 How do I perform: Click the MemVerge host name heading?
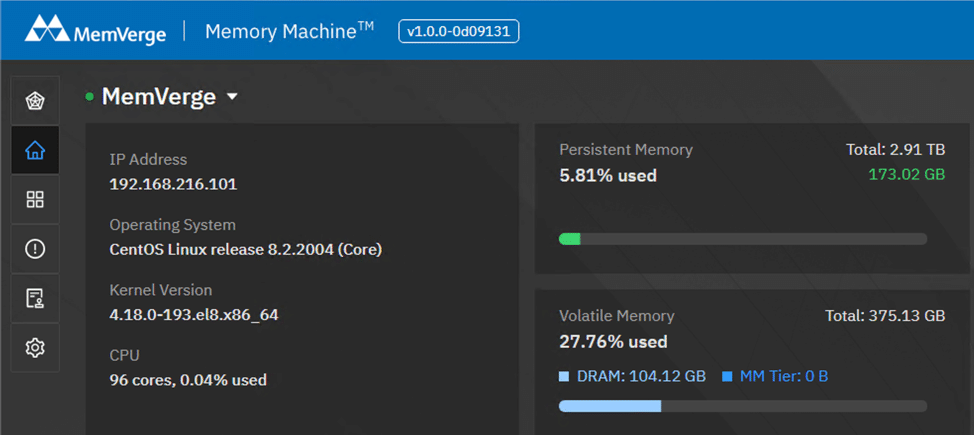click(x=158, y=96)
